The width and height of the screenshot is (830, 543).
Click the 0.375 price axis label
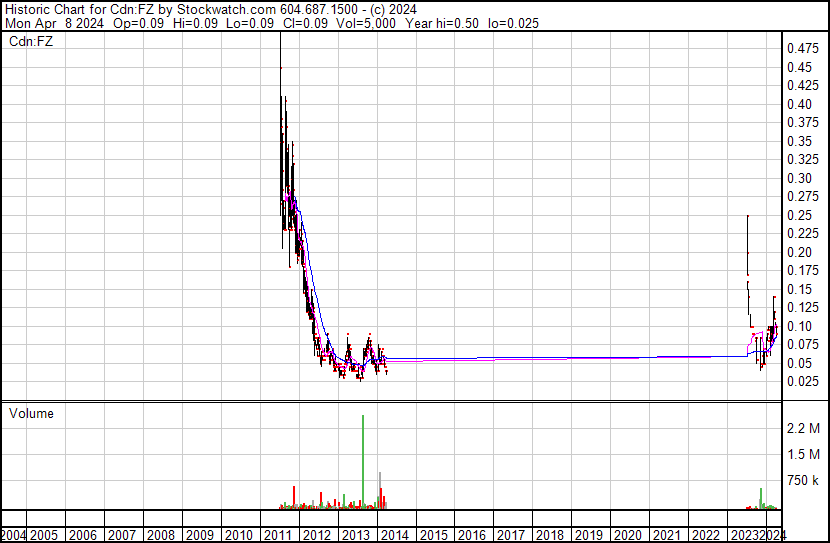(x=803, y=122)
